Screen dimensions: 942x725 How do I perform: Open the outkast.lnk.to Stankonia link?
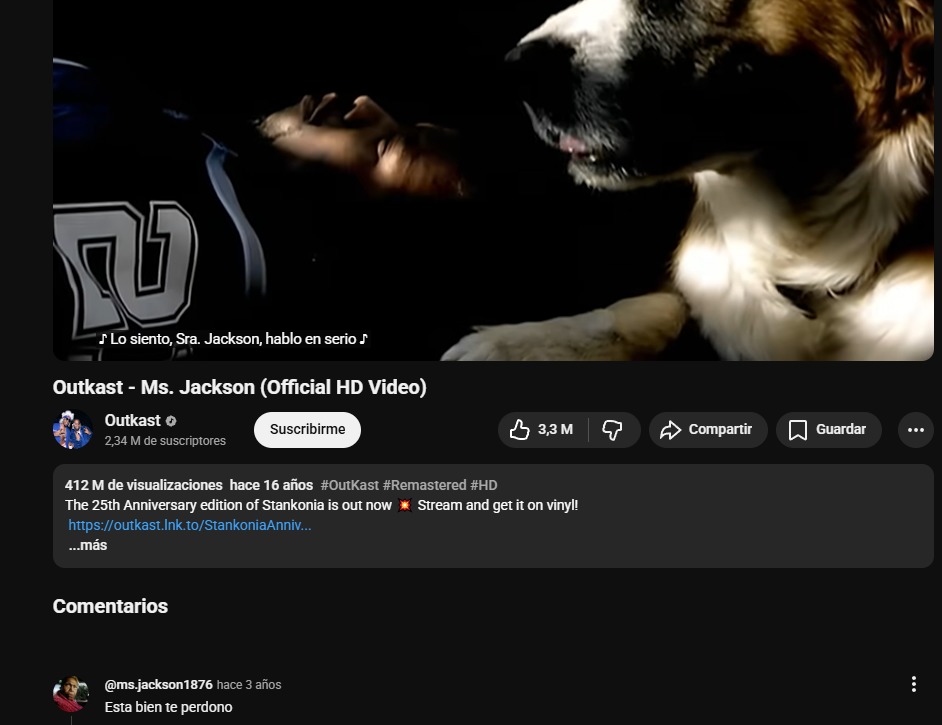coord(190,525)
